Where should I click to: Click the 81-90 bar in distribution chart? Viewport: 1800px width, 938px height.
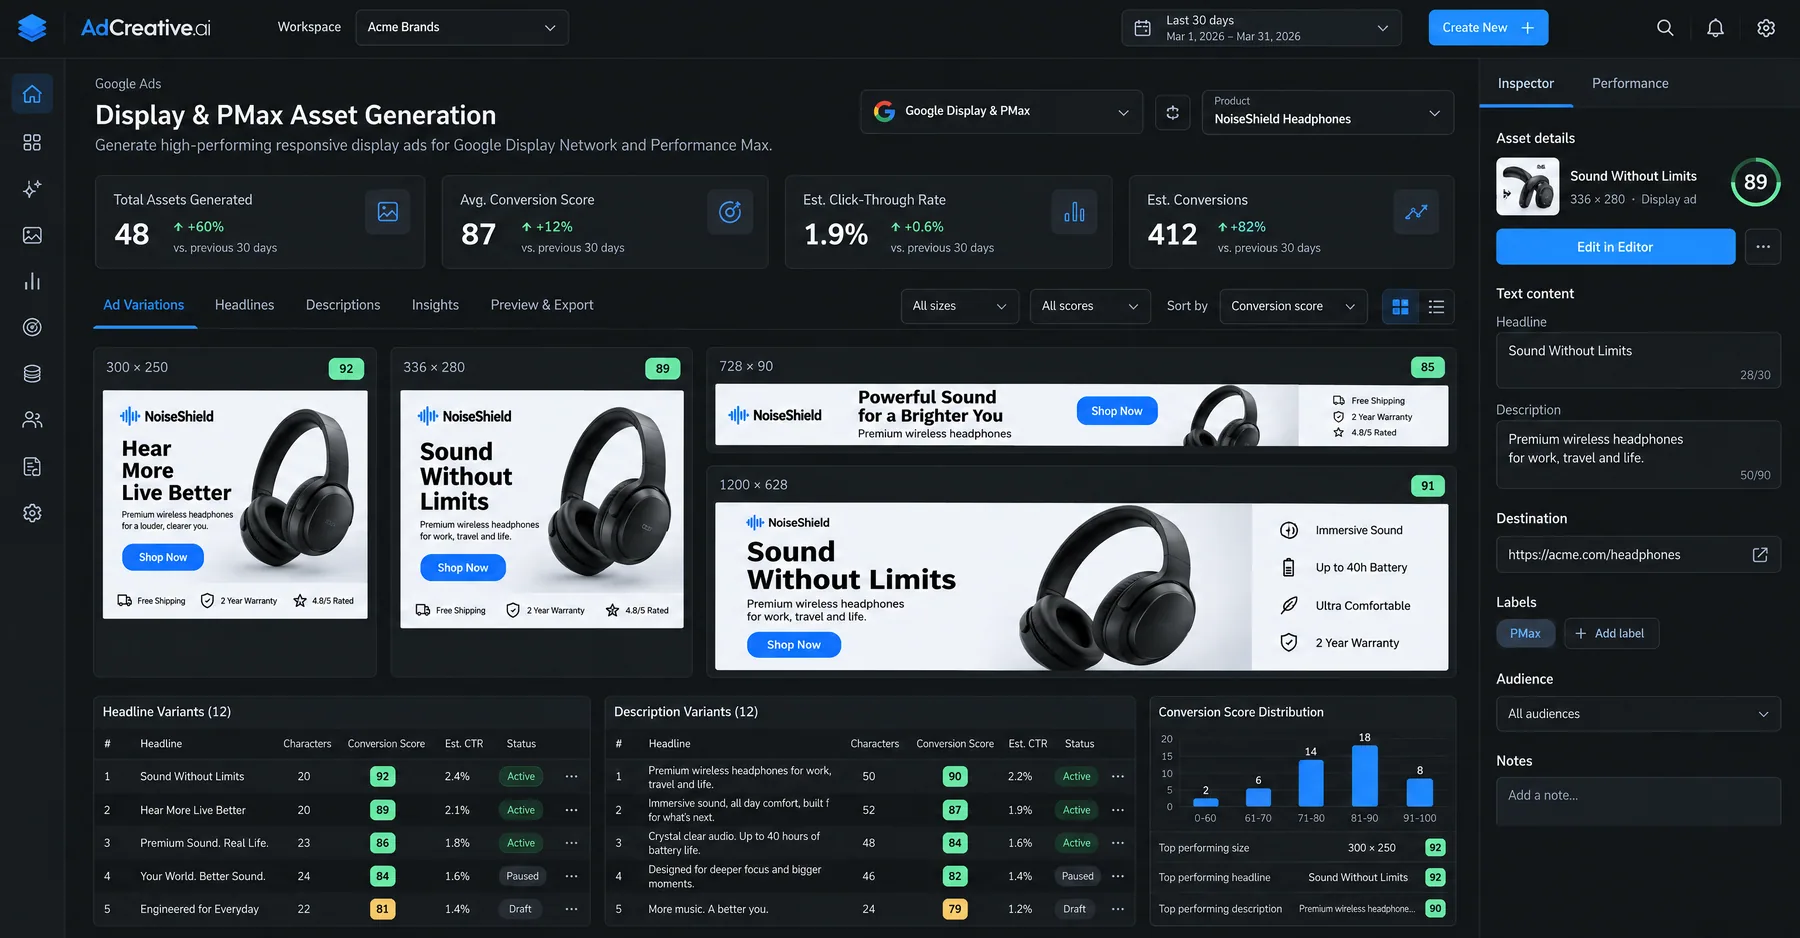point(1365,776)
